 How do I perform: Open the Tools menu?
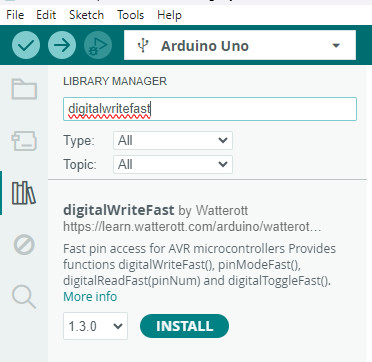[130, 15]
